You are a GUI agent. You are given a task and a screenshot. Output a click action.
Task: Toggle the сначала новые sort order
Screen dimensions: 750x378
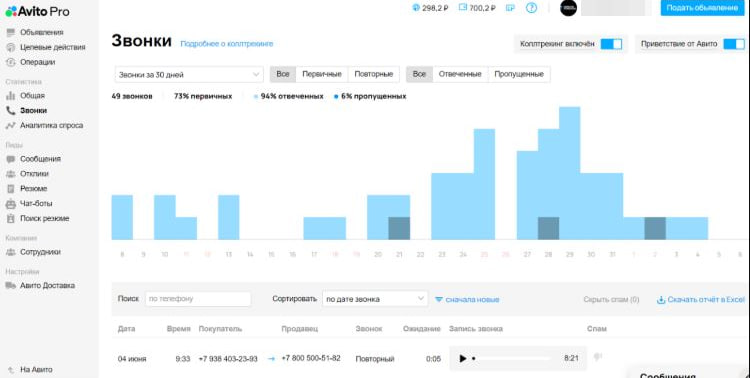[467, 300]
